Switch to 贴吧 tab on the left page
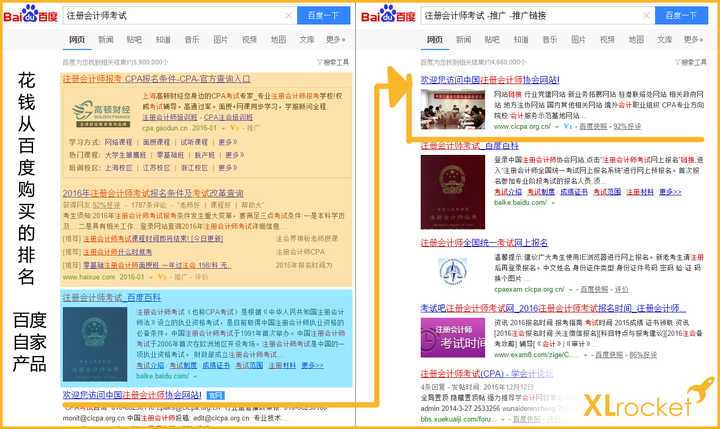 134,40
